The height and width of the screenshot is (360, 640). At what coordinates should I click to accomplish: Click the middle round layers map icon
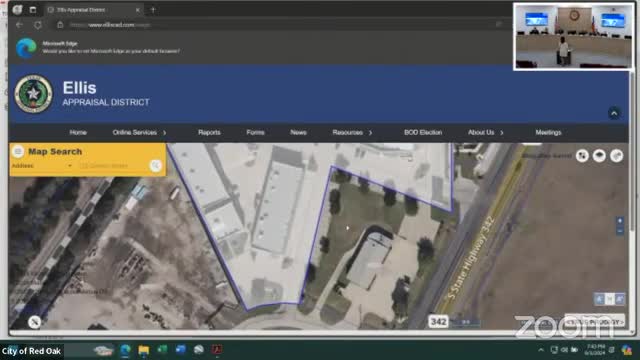pyautogui.click(x=599, y=156)
